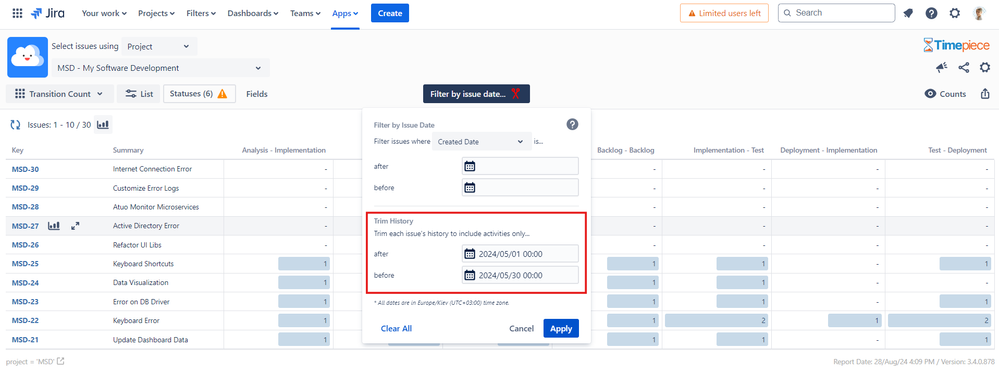Open the notifications bell icon
The height and width of the screenshot is (373, 999).
click(909, 13)
